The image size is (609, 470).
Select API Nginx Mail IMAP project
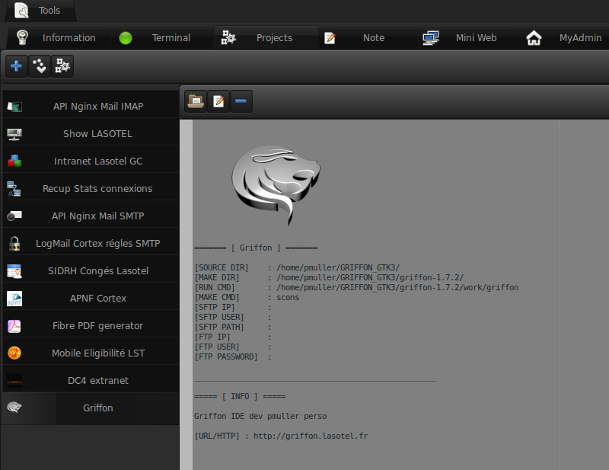coord(91,106)
